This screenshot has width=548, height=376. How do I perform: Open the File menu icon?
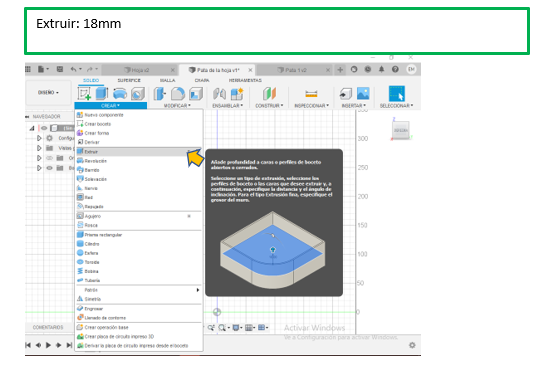click(43, 69)
